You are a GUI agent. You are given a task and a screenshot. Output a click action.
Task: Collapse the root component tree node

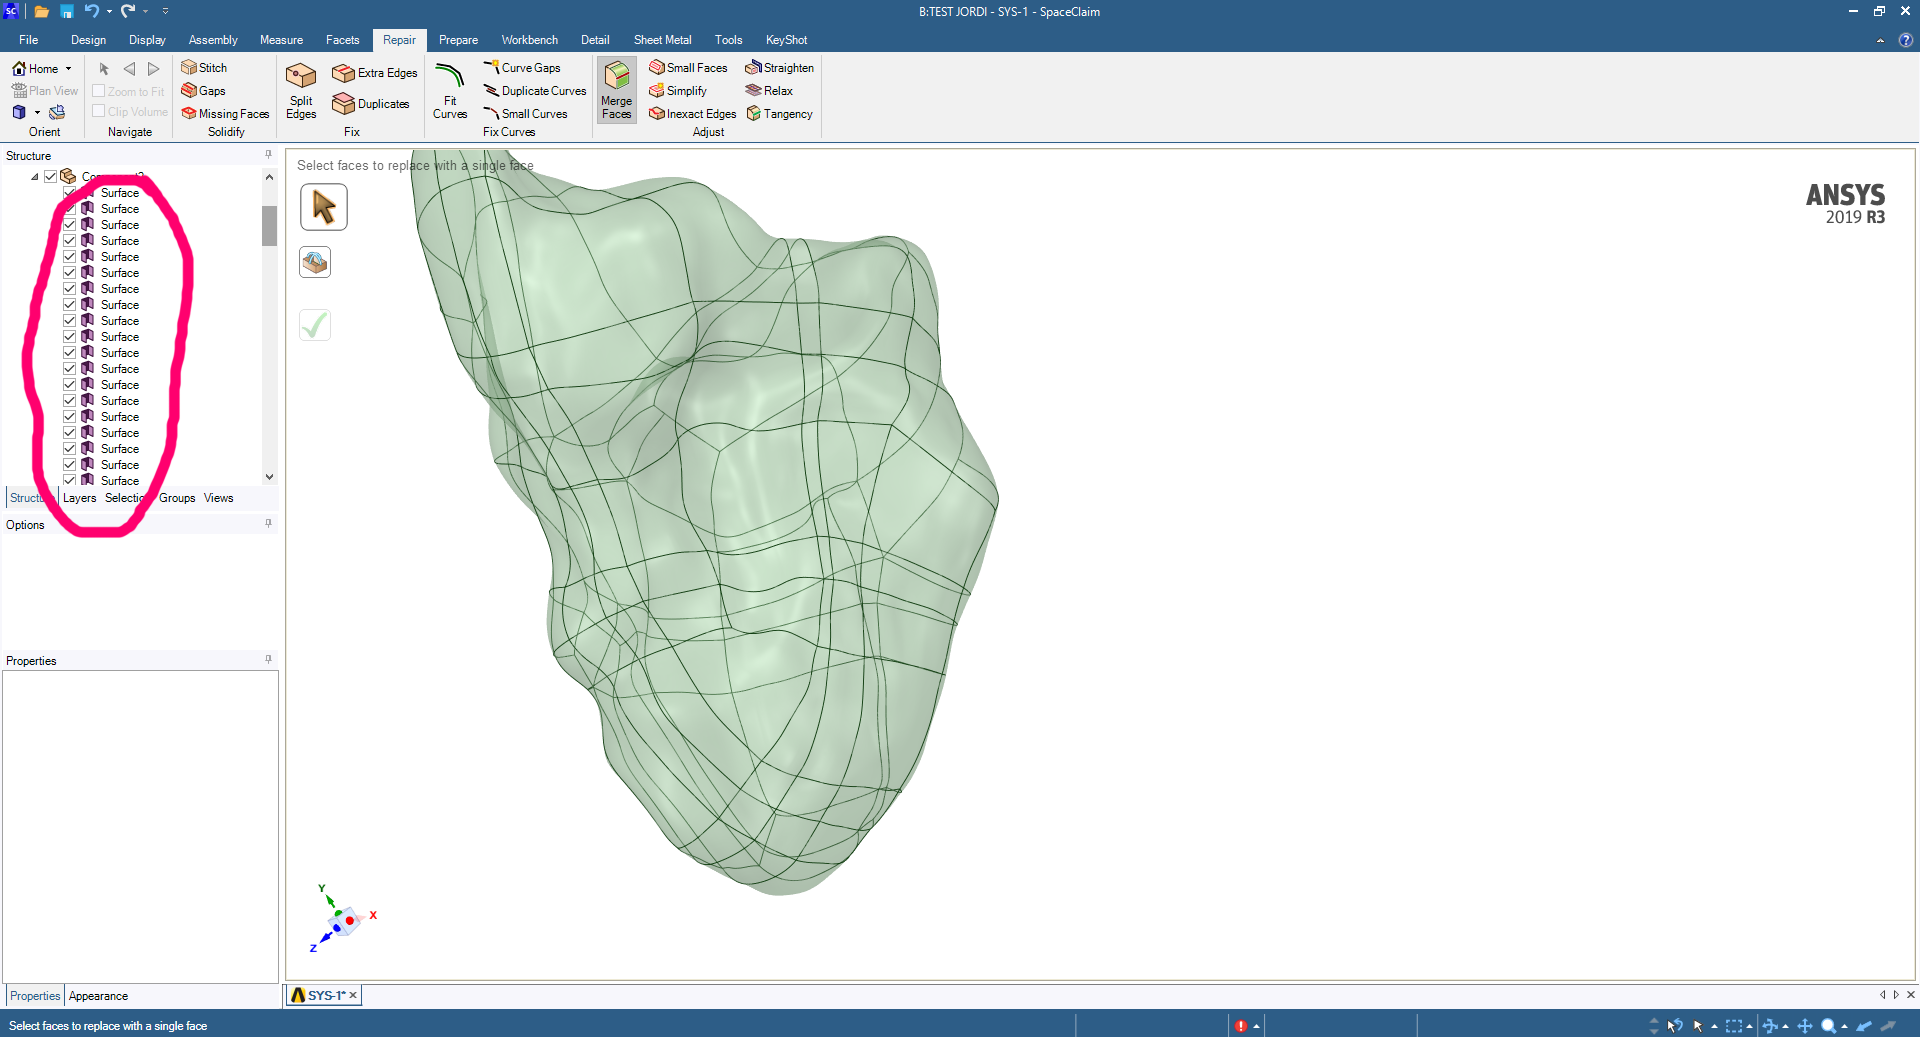point(35,177)
